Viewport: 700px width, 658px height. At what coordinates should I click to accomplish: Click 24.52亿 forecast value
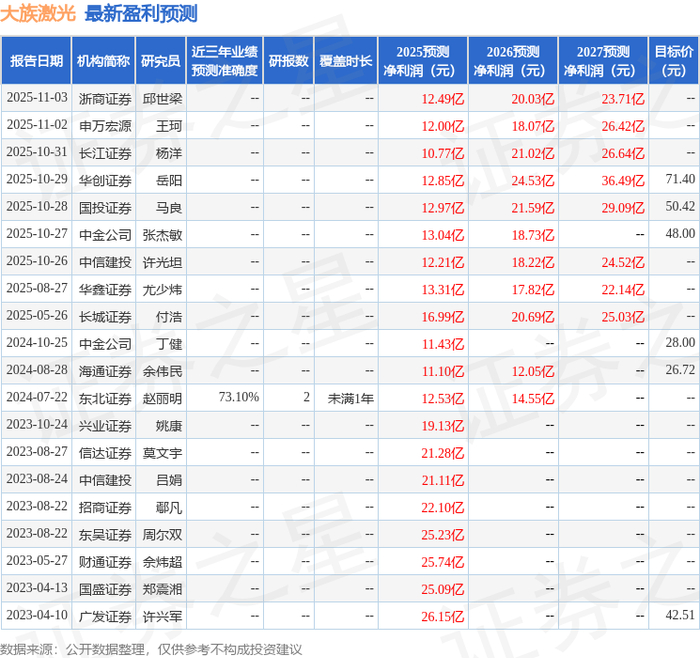point(623,262)
